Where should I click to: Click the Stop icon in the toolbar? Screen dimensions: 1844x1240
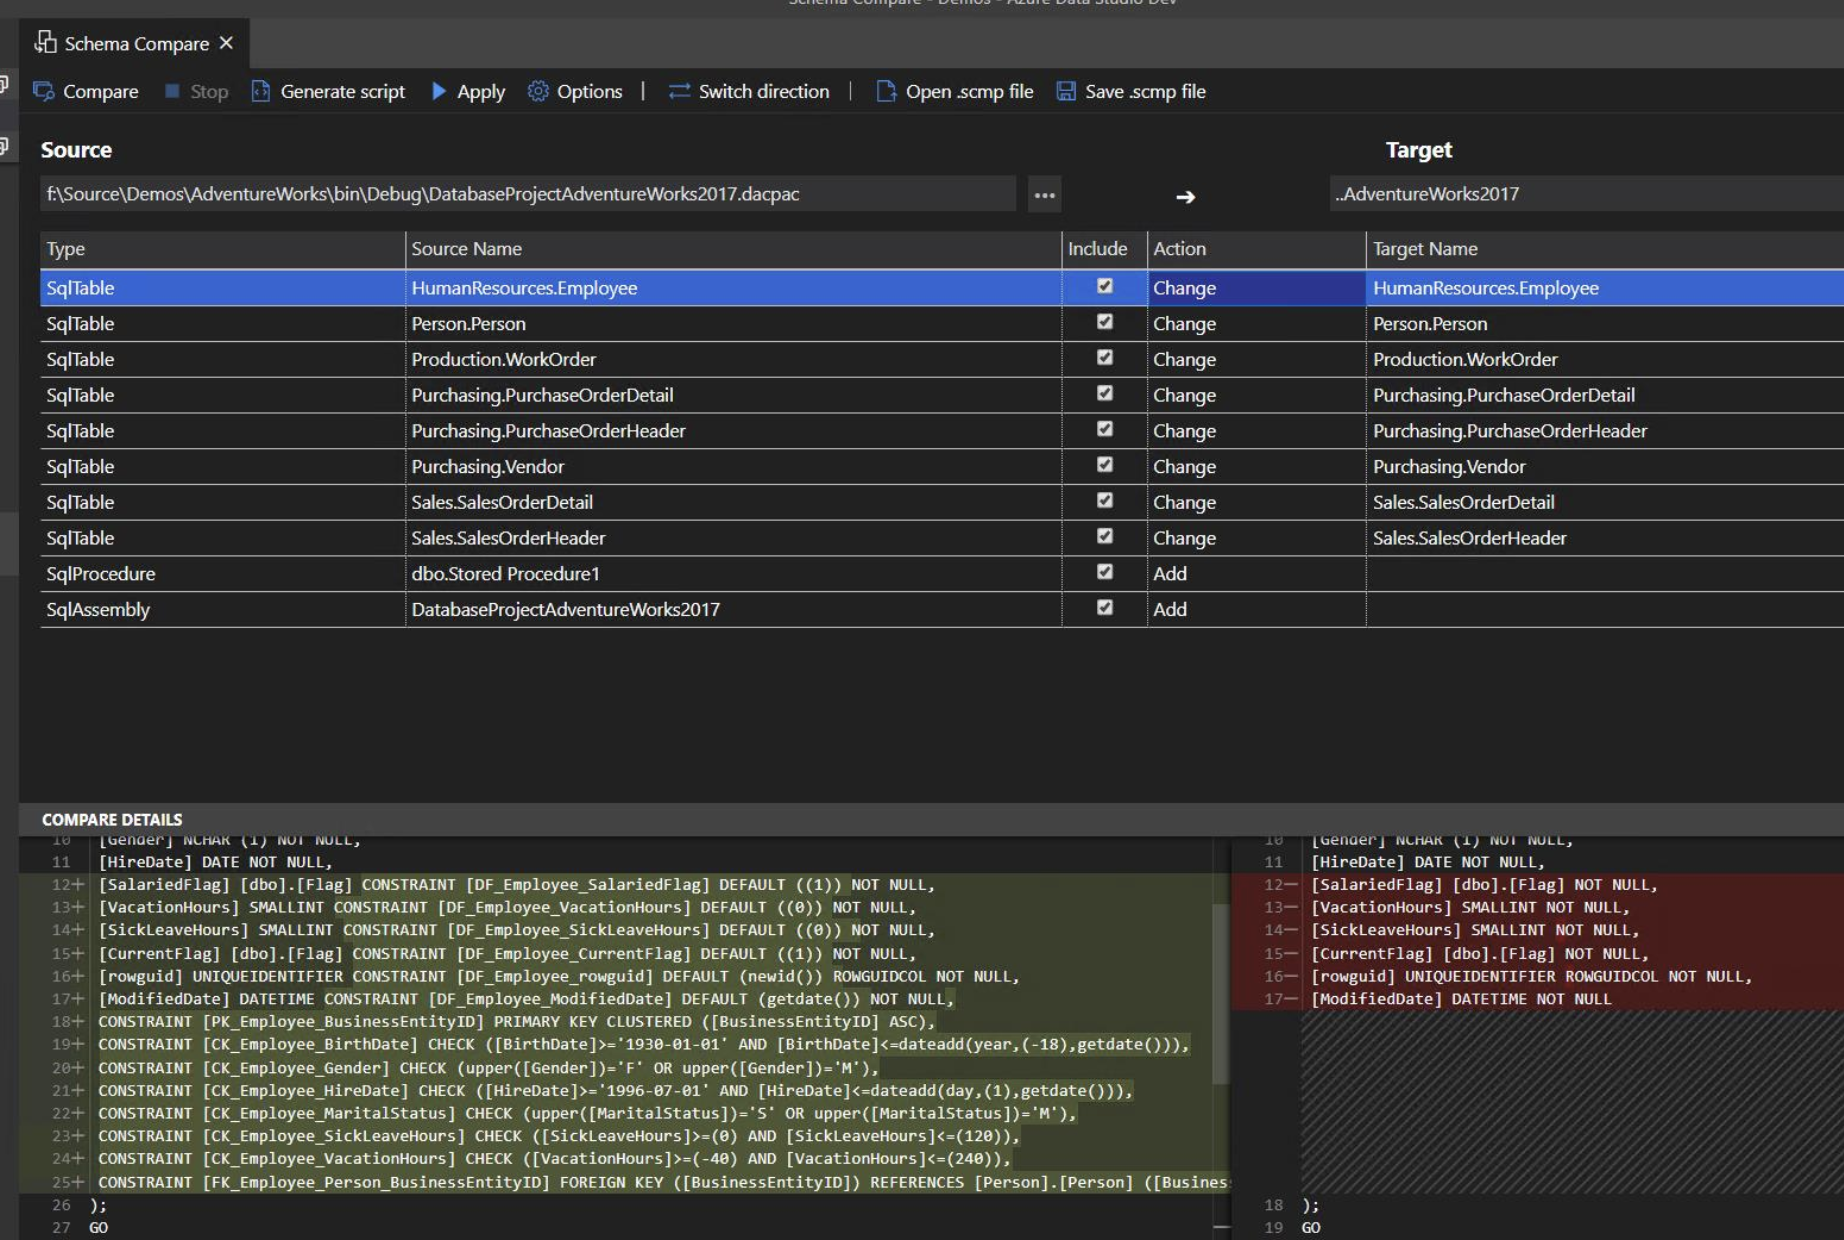(x=172, y=91)
